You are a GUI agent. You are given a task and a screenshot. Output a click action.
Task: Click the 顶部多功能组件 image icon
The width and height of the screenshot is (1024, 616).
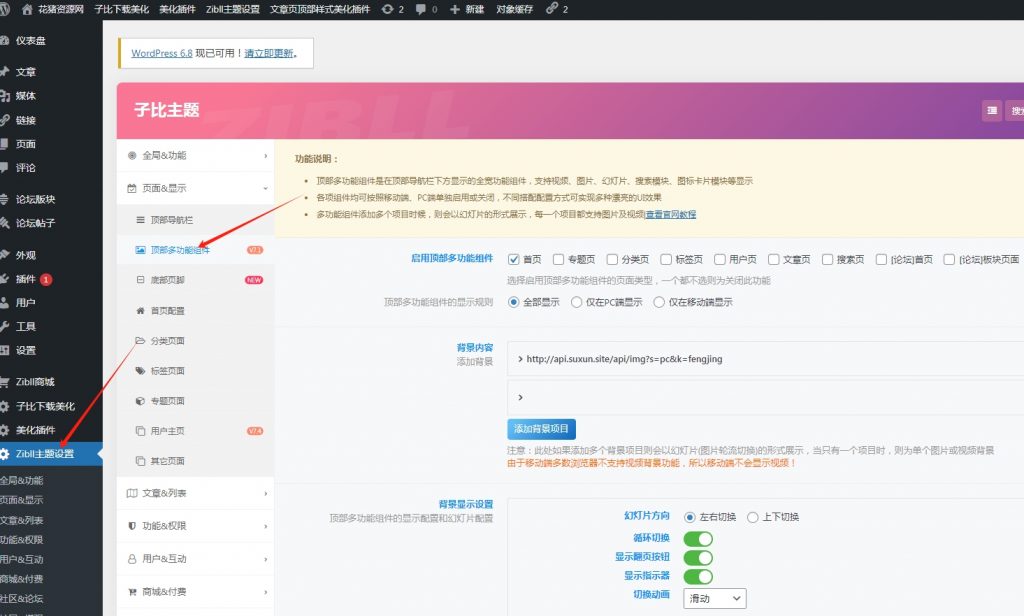[140, 250]
